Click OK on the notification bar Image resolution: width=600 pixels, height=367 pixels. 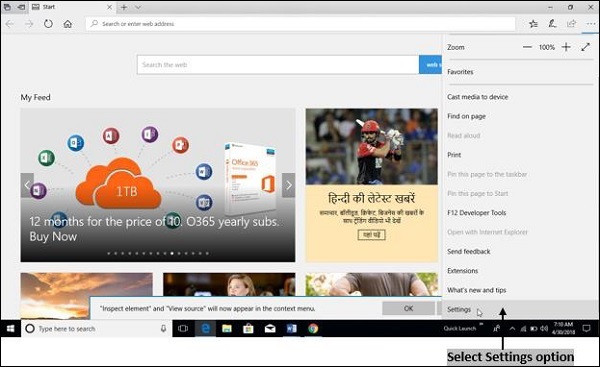click(408, 308)
